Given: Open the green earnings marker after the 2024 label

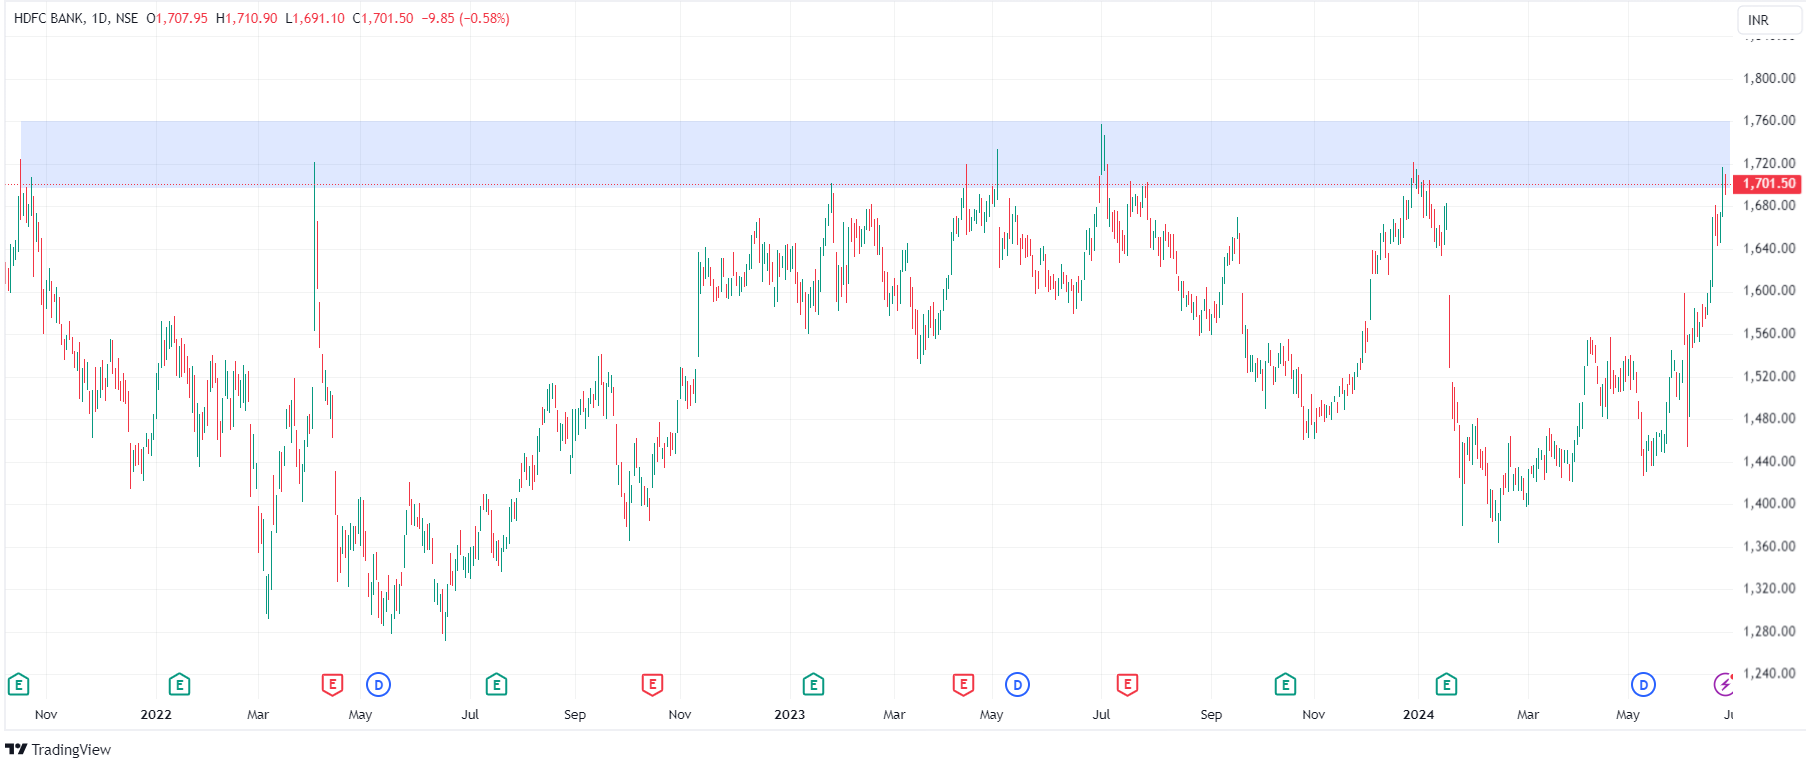Looking at the screenshot, I should 1446,685.
